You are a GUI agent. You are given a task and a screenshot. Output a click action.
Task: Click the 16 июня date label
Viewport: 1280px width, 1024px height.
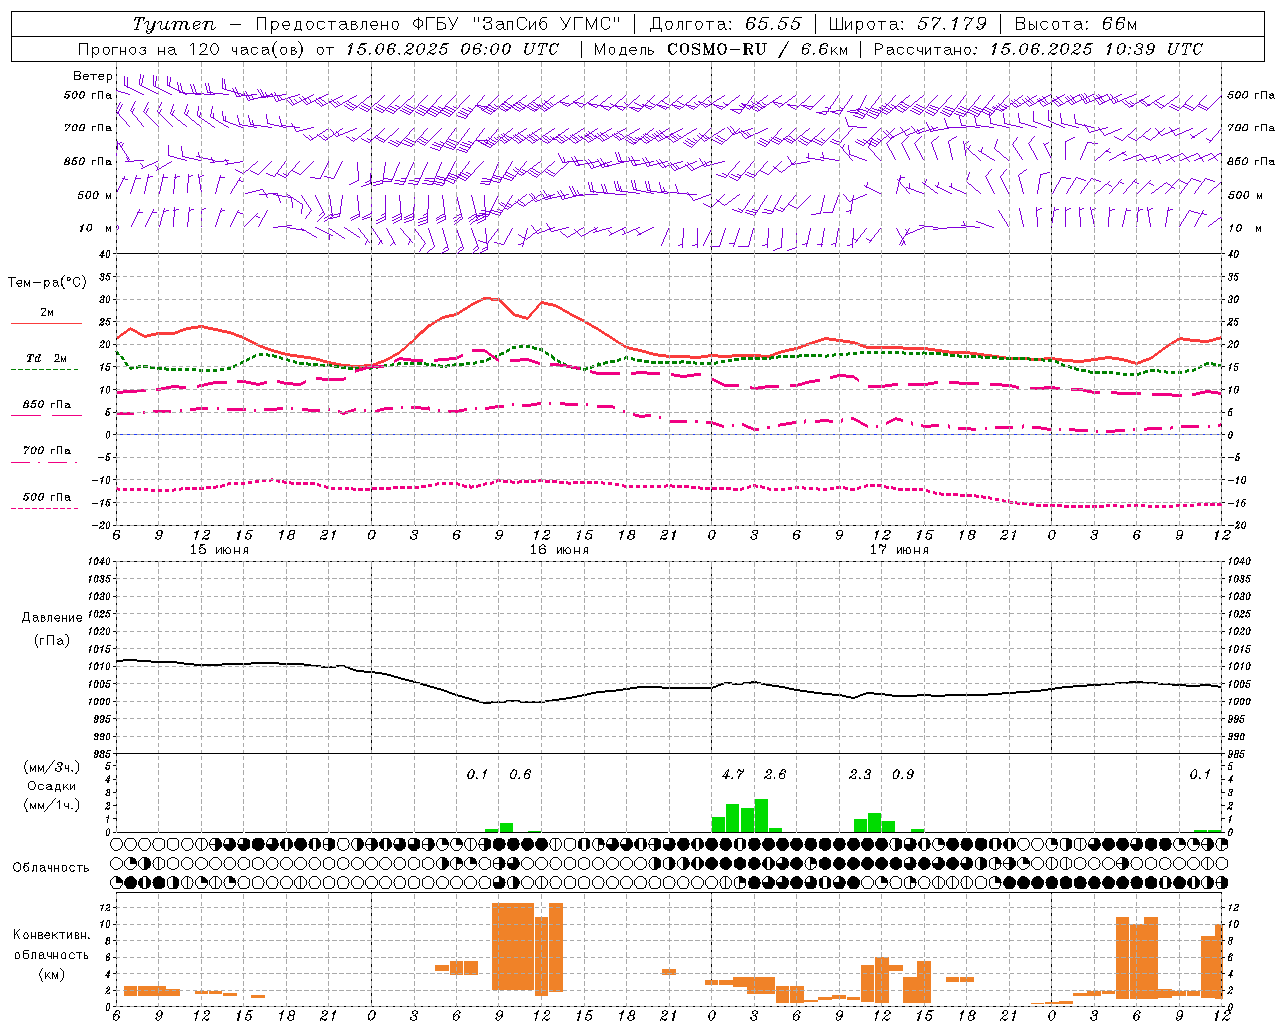559,550
